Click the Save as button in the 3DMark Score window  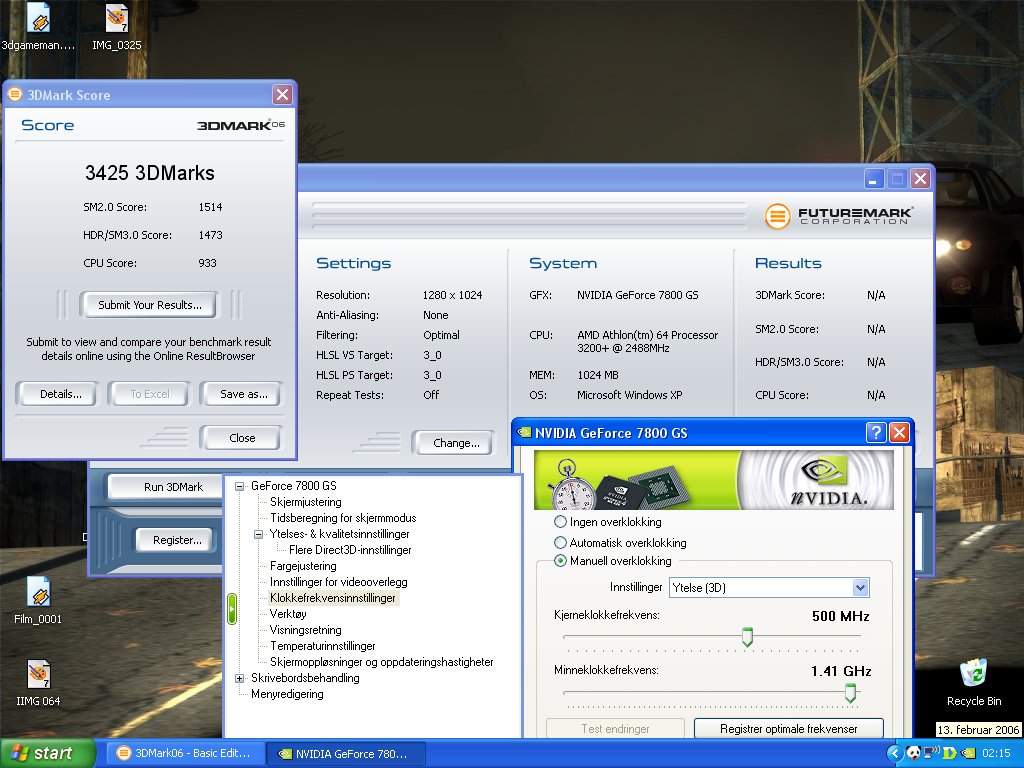tap(244, 394)
